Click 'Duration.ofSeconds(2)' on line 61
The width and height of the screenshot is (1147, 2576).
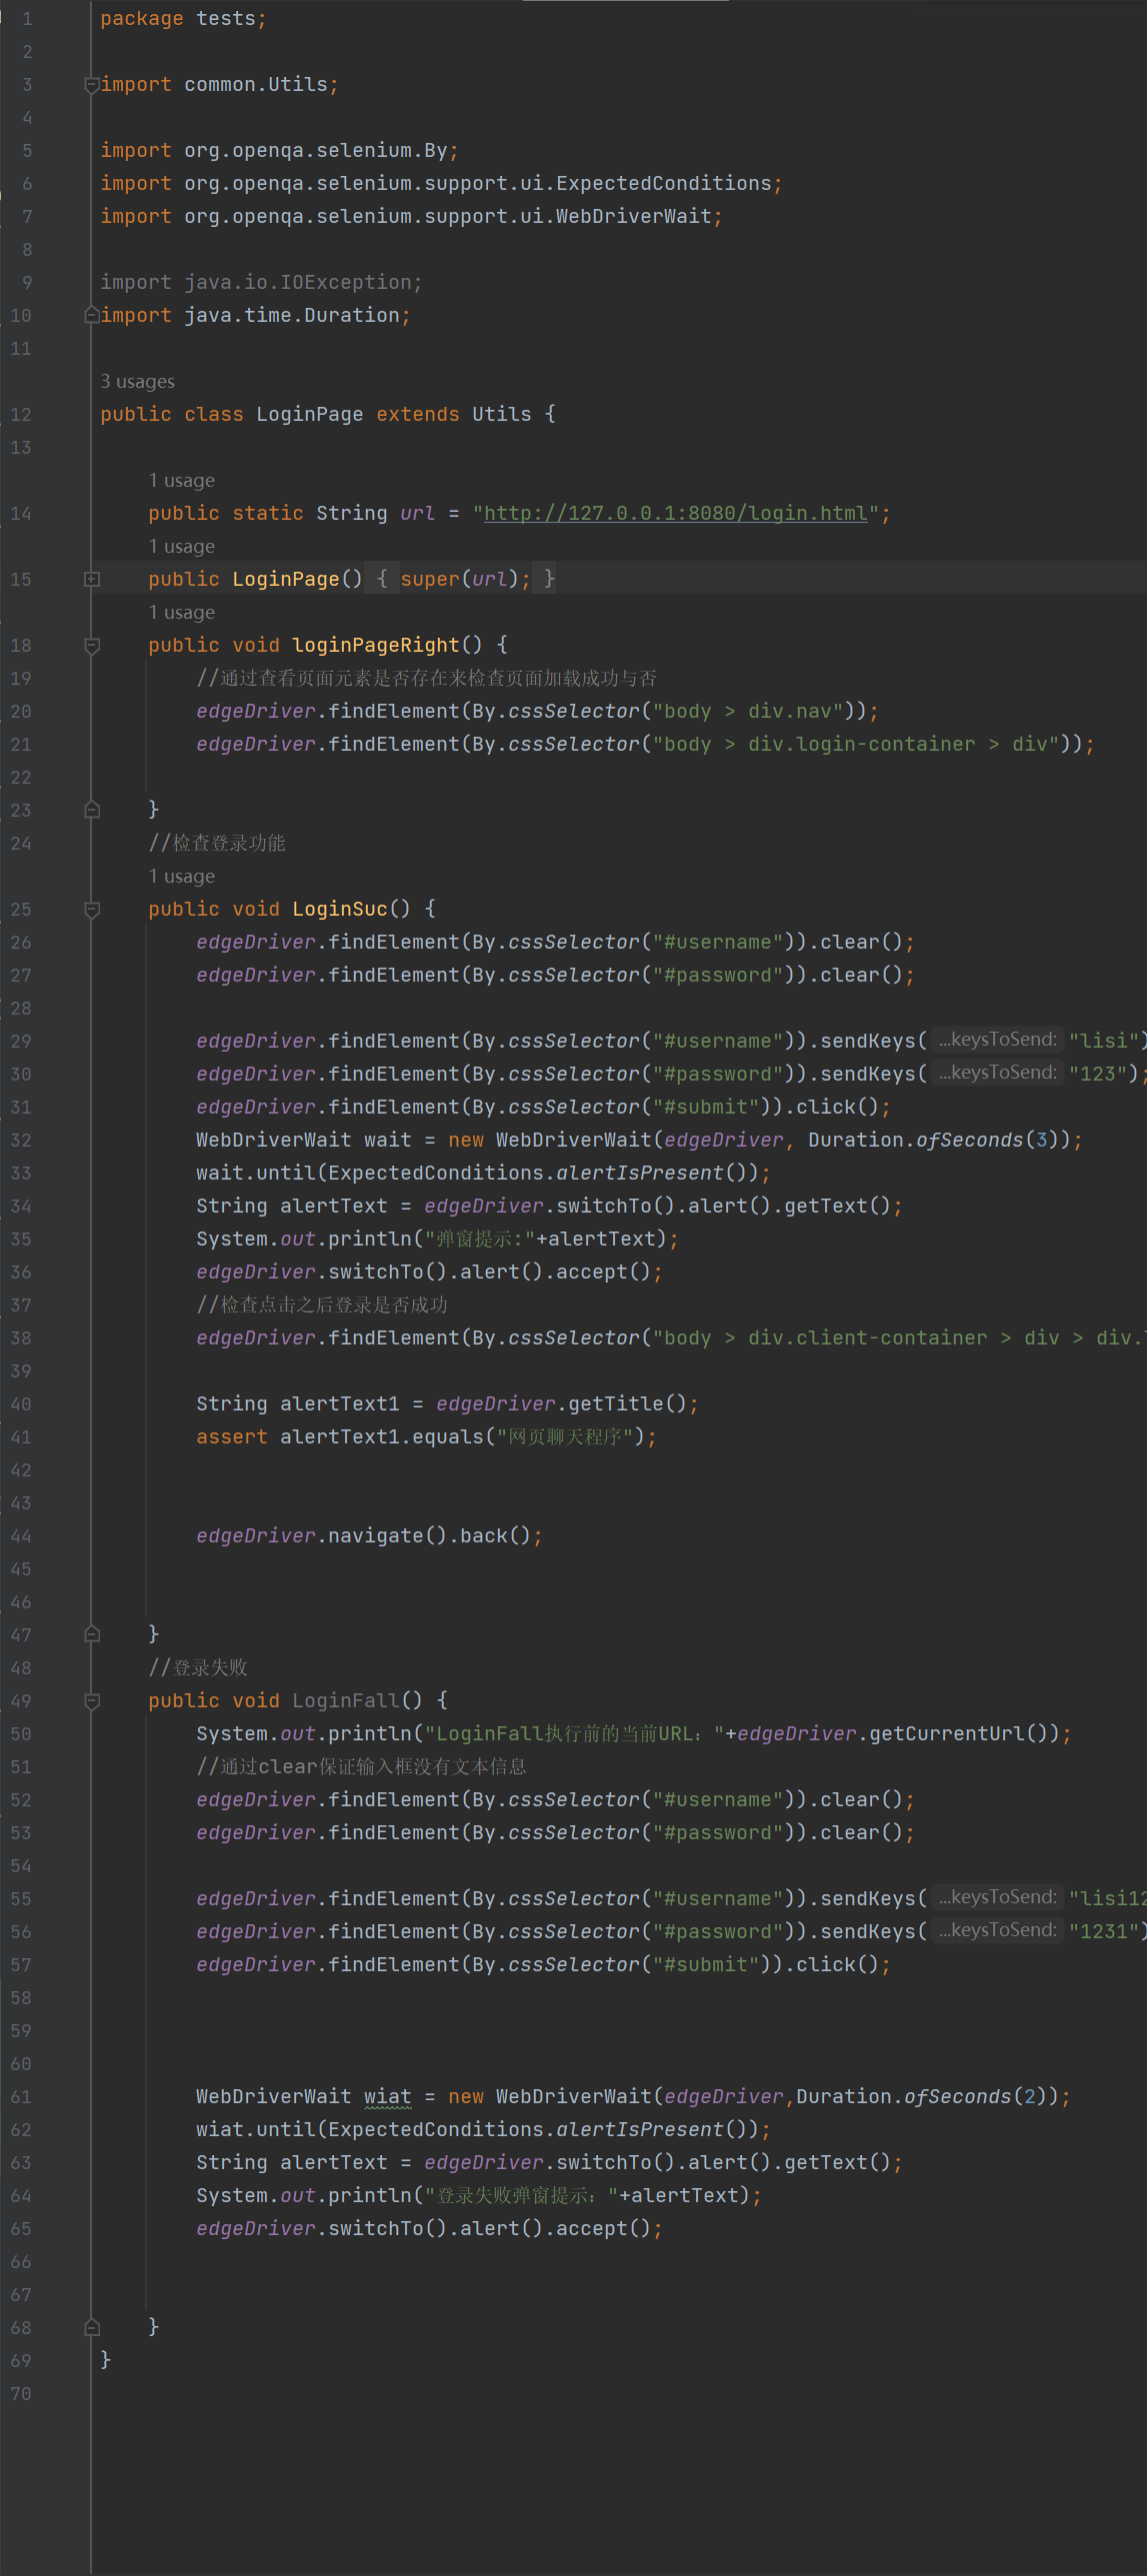click(922, 2097)
